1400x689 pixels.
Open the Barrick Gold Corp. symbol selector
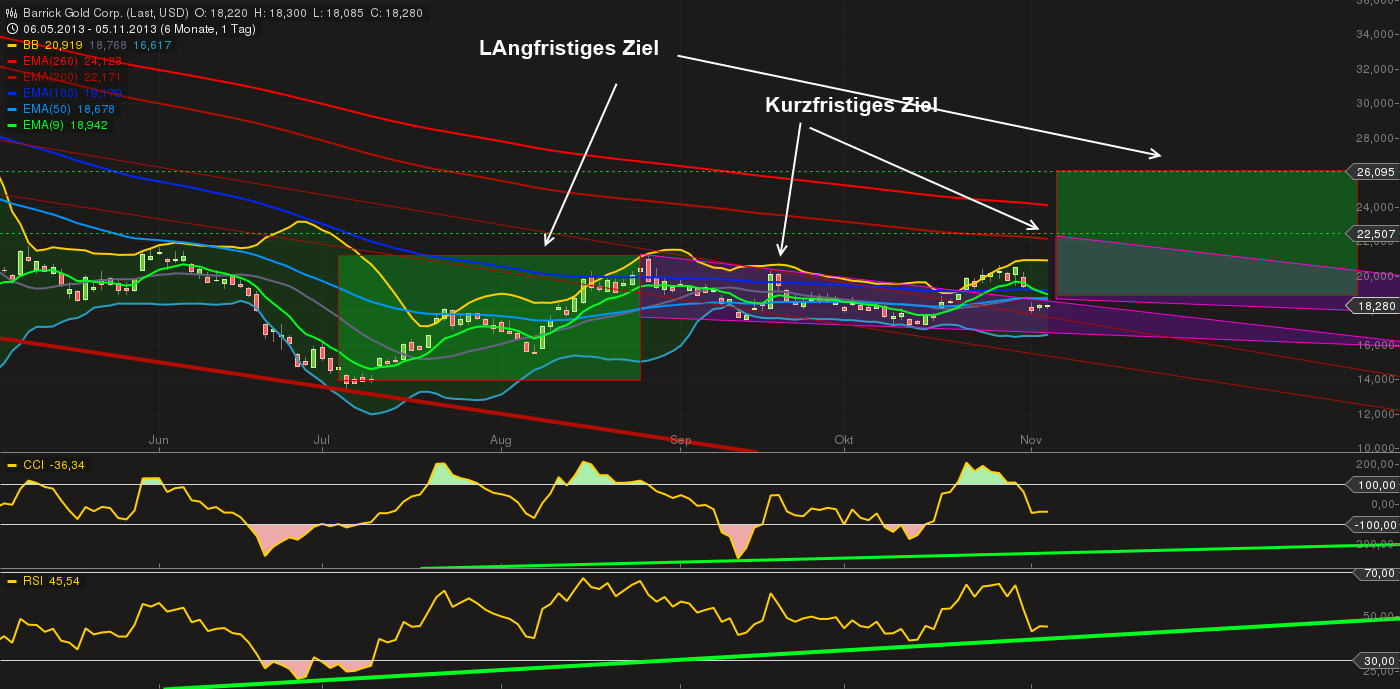tap(70, 11)
